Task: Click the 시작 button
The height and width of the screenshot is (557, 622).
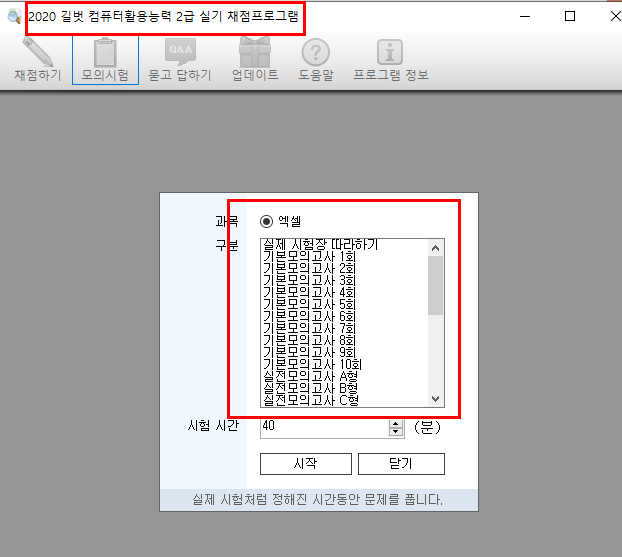Action: (306, 463)
